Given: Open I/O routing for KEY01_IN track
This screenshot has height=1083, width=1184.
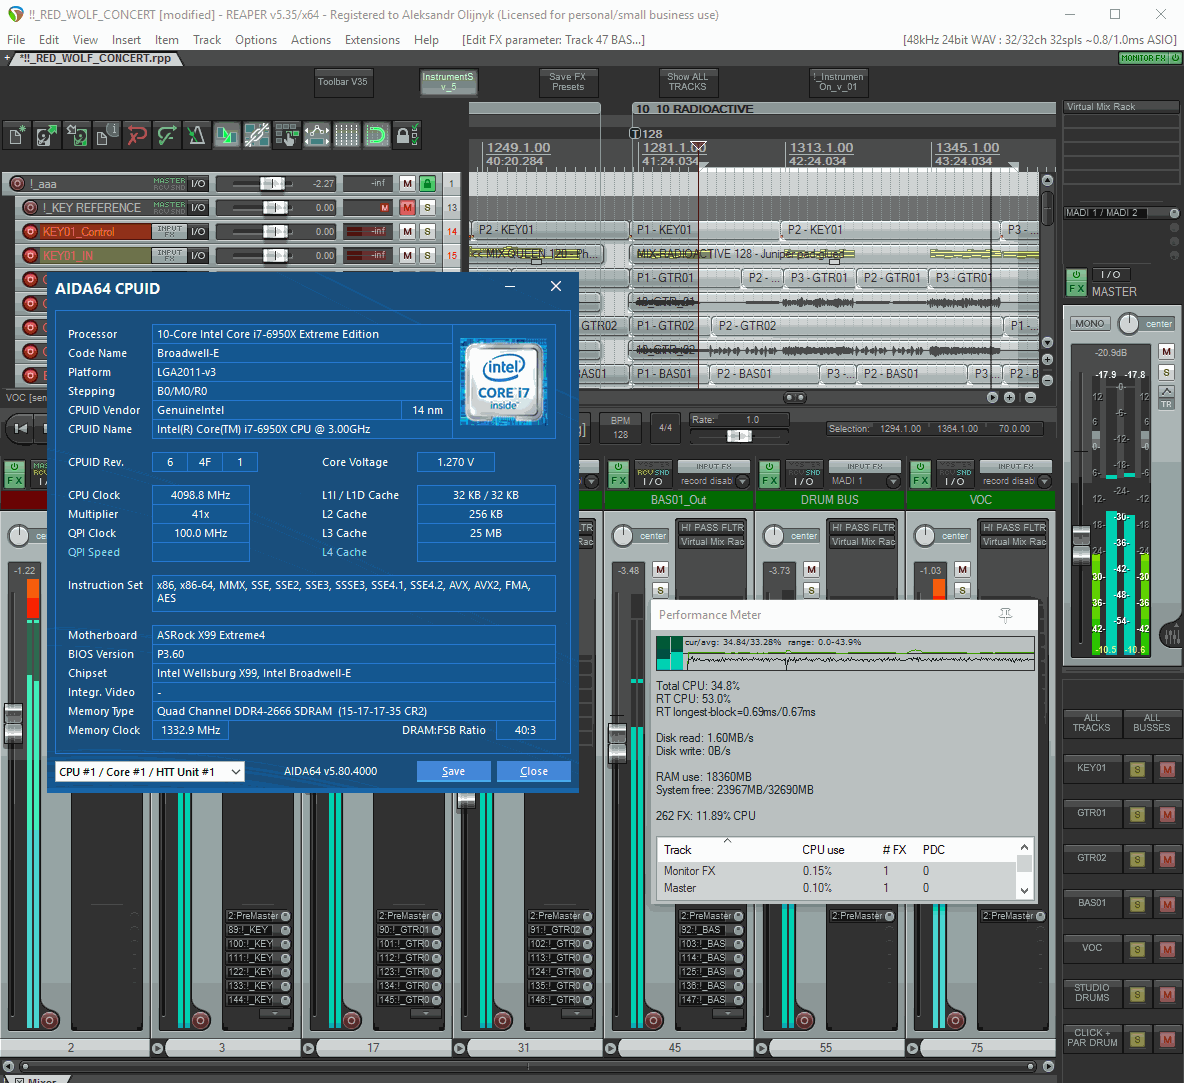Looking at the screenshot, I should click(198, 255).
